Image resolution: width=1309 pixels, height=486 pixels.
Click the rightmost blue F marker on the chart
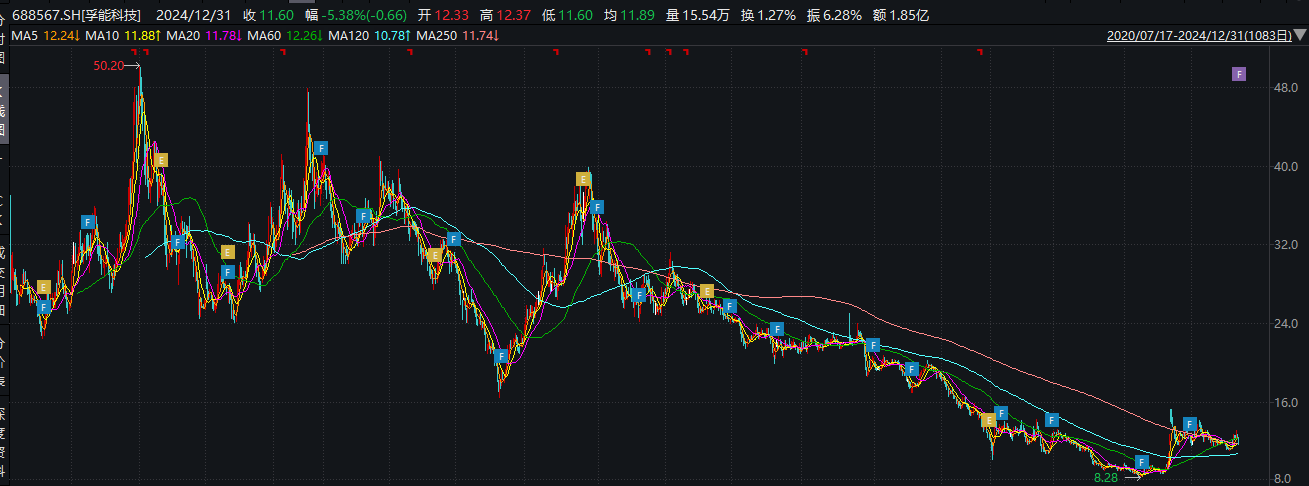pyautogui.click(x=1190, y=424)
